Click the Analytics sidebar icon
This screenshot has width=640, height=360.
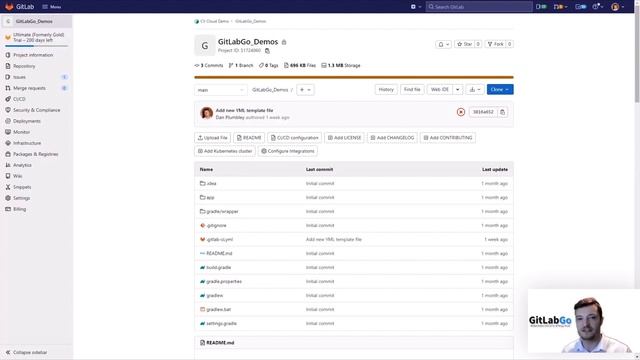coord(8,165)
